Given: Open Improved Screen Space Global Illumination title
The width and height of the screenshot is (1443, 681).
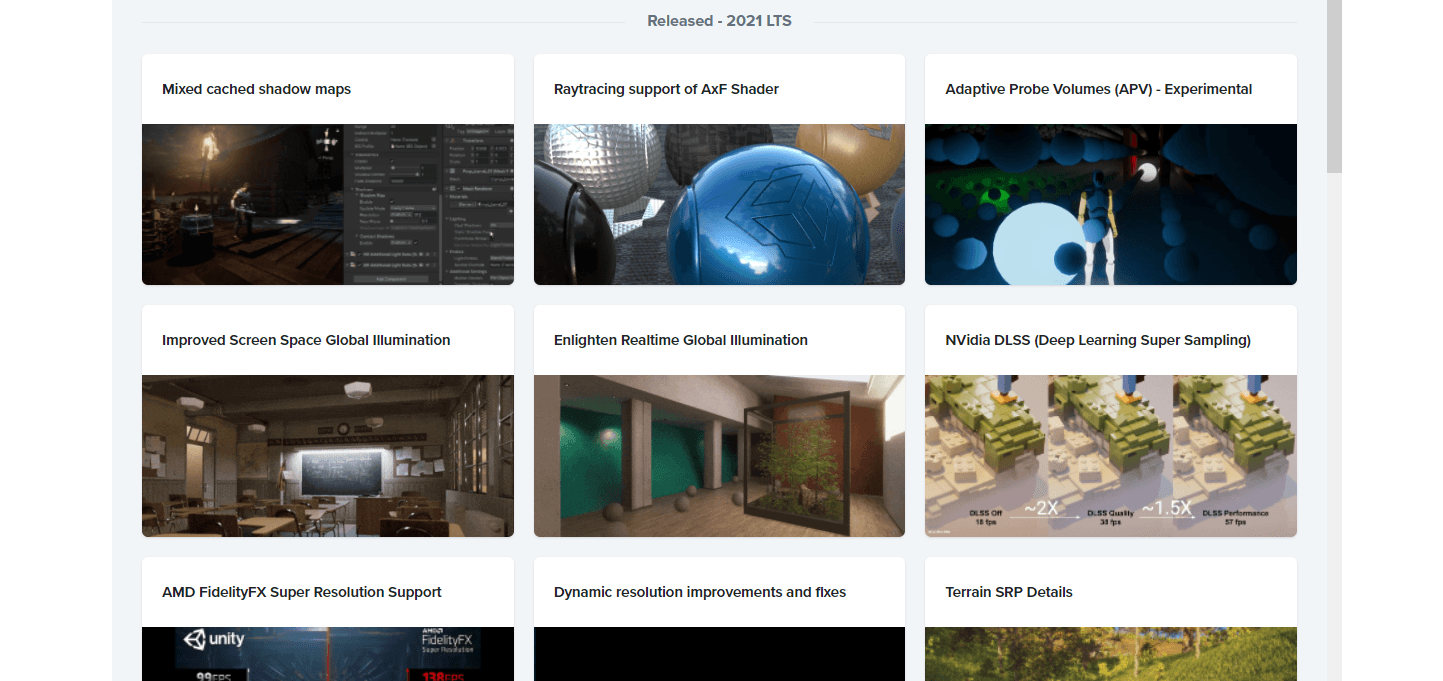Looking at the screenshot, I should point(306,340).
